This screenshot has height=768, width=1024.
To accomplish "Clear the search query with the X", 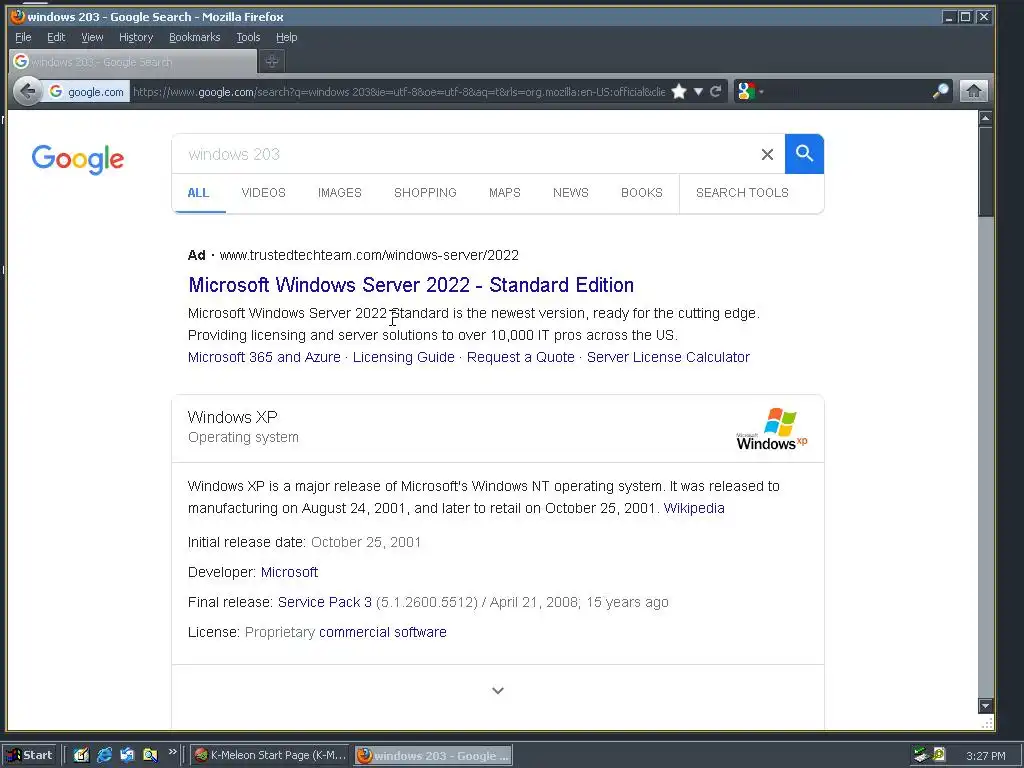I will [767, 154].
